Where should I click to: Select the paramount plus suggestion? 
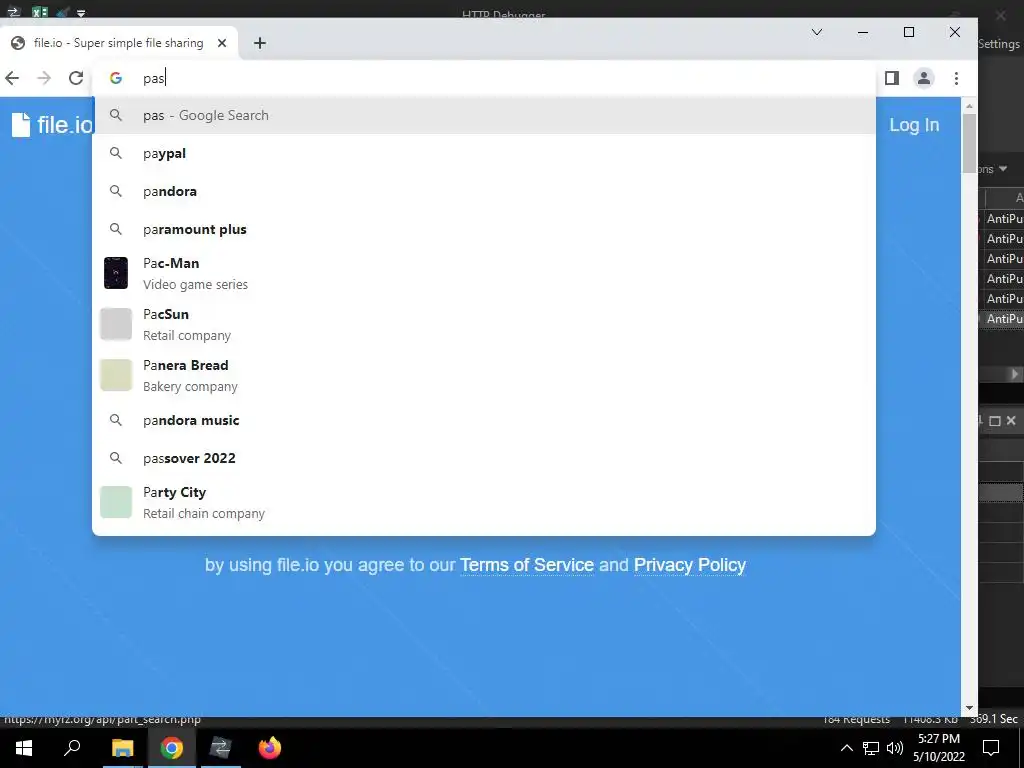(x=484, y=229)
